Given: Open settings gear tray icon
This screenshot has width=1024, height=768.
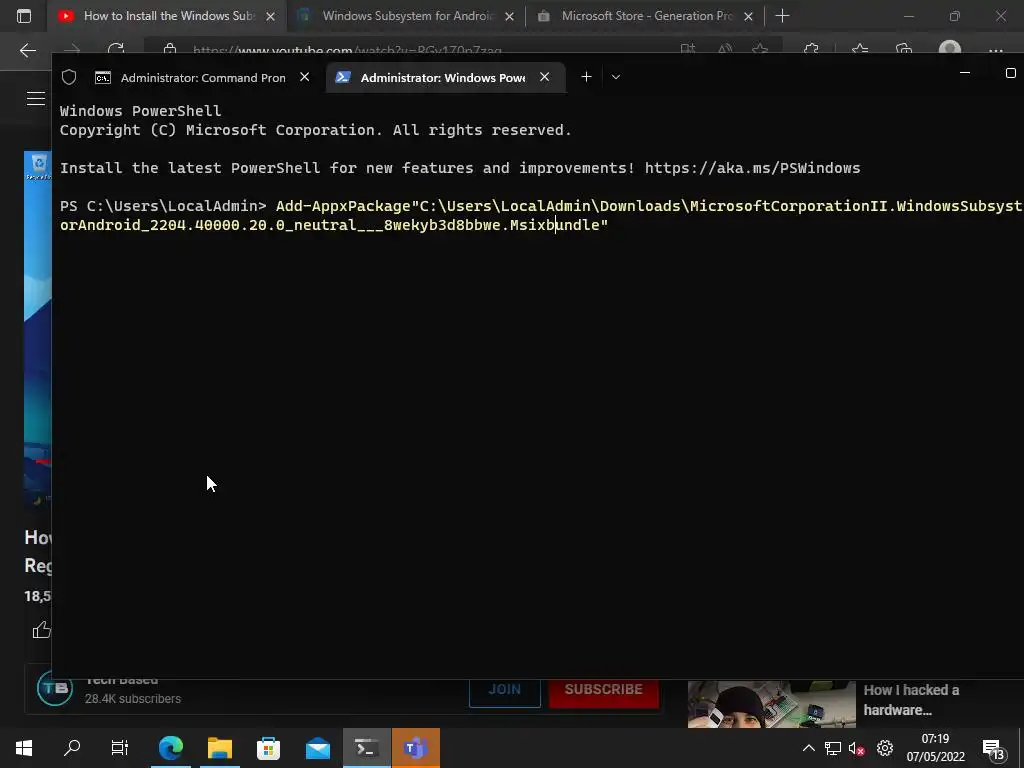Looking at the screenshot, I should tap(885, 748).
